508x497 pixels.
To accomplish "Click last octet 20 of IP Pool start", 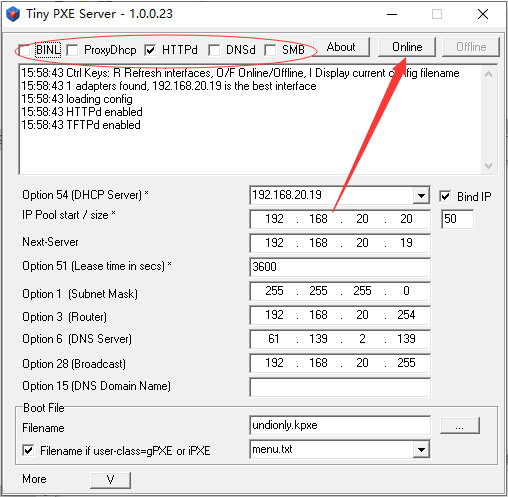I will [406, 219].
